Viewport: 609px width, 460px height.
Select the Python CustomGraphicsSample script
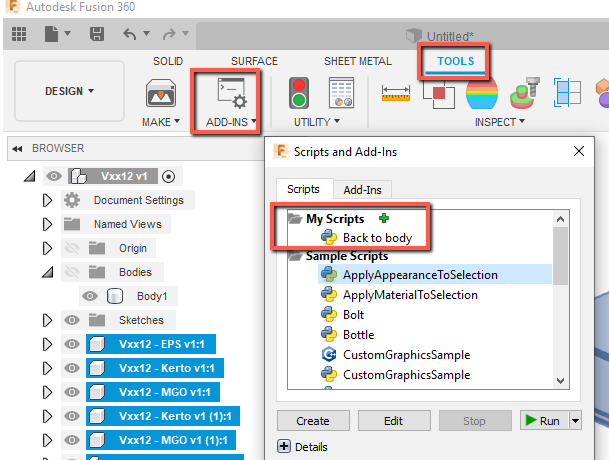point(406,375)
